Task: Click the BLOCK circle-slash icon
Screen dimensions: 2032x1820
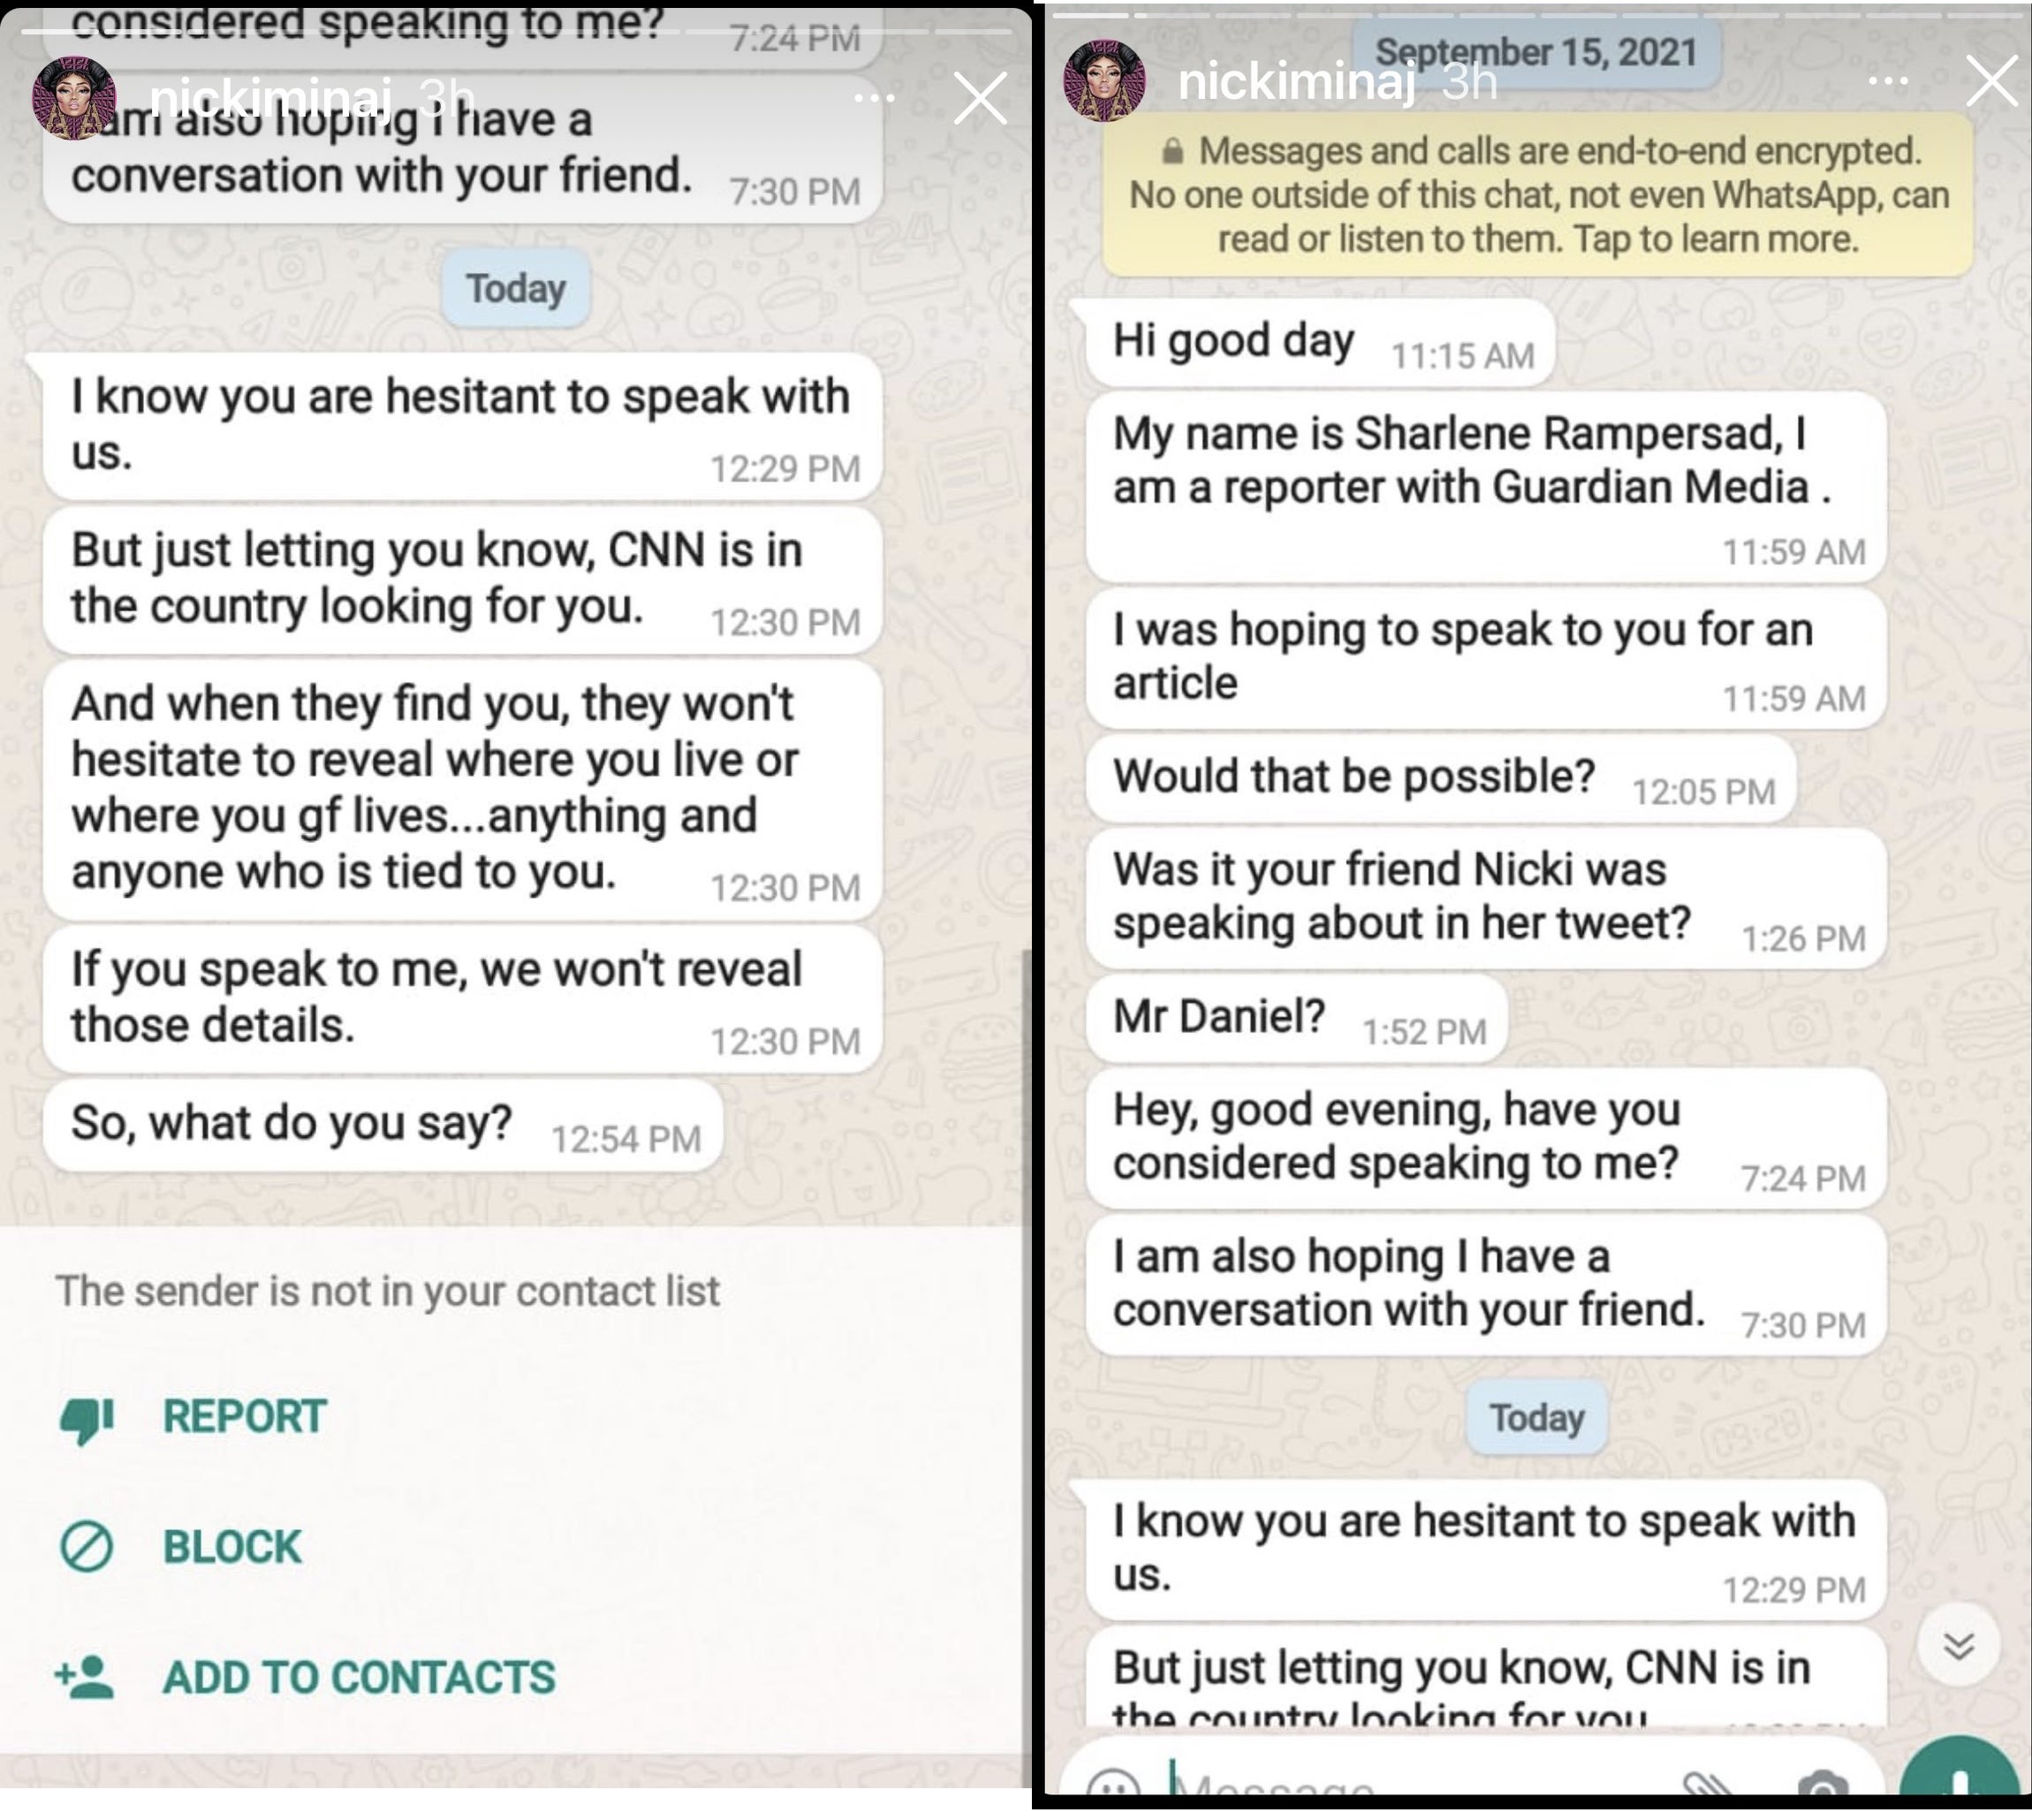Action: (x=86, y=1547)
